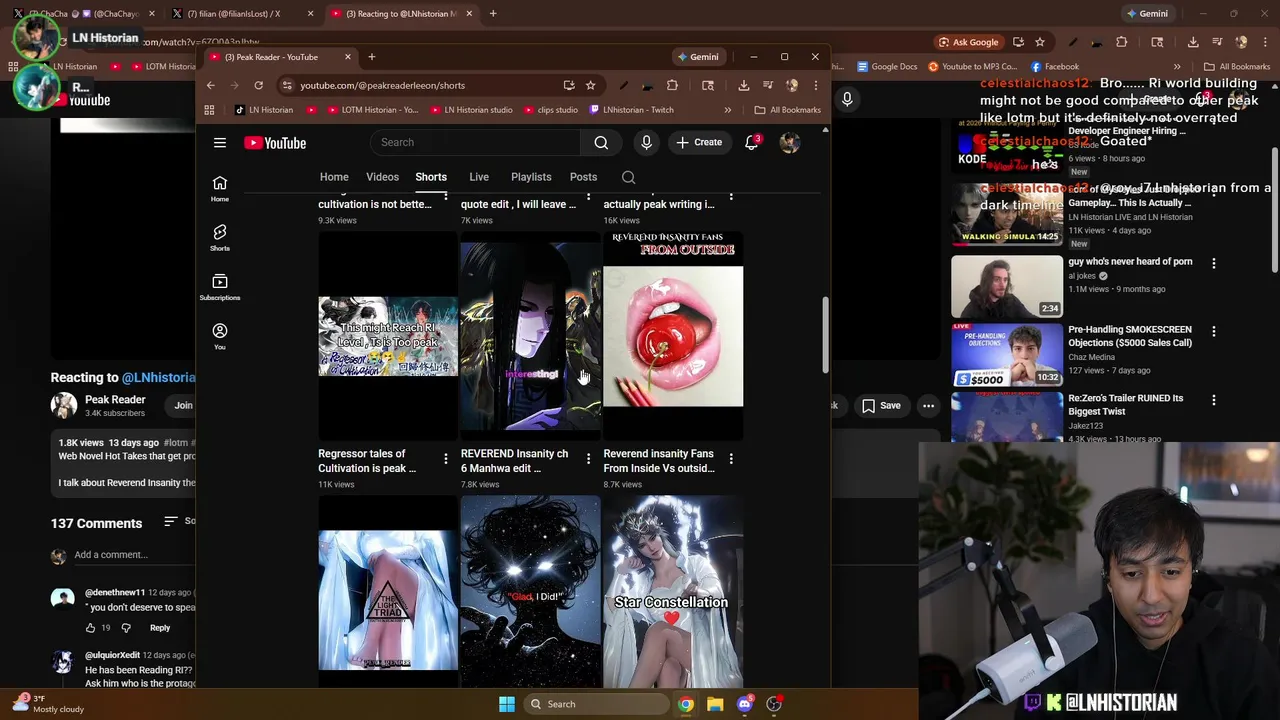Screen dimensions: 1280x720
Task: Open a new tab in front Chrome window
Action: pos(371,57)
